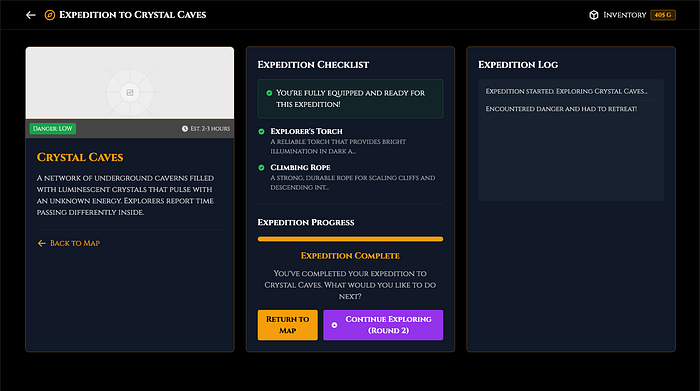Click the image placeholder icon in Crystal Caves card
This screenshot has width=700, height=391.
pyautogui.click(x=130, y=92)
